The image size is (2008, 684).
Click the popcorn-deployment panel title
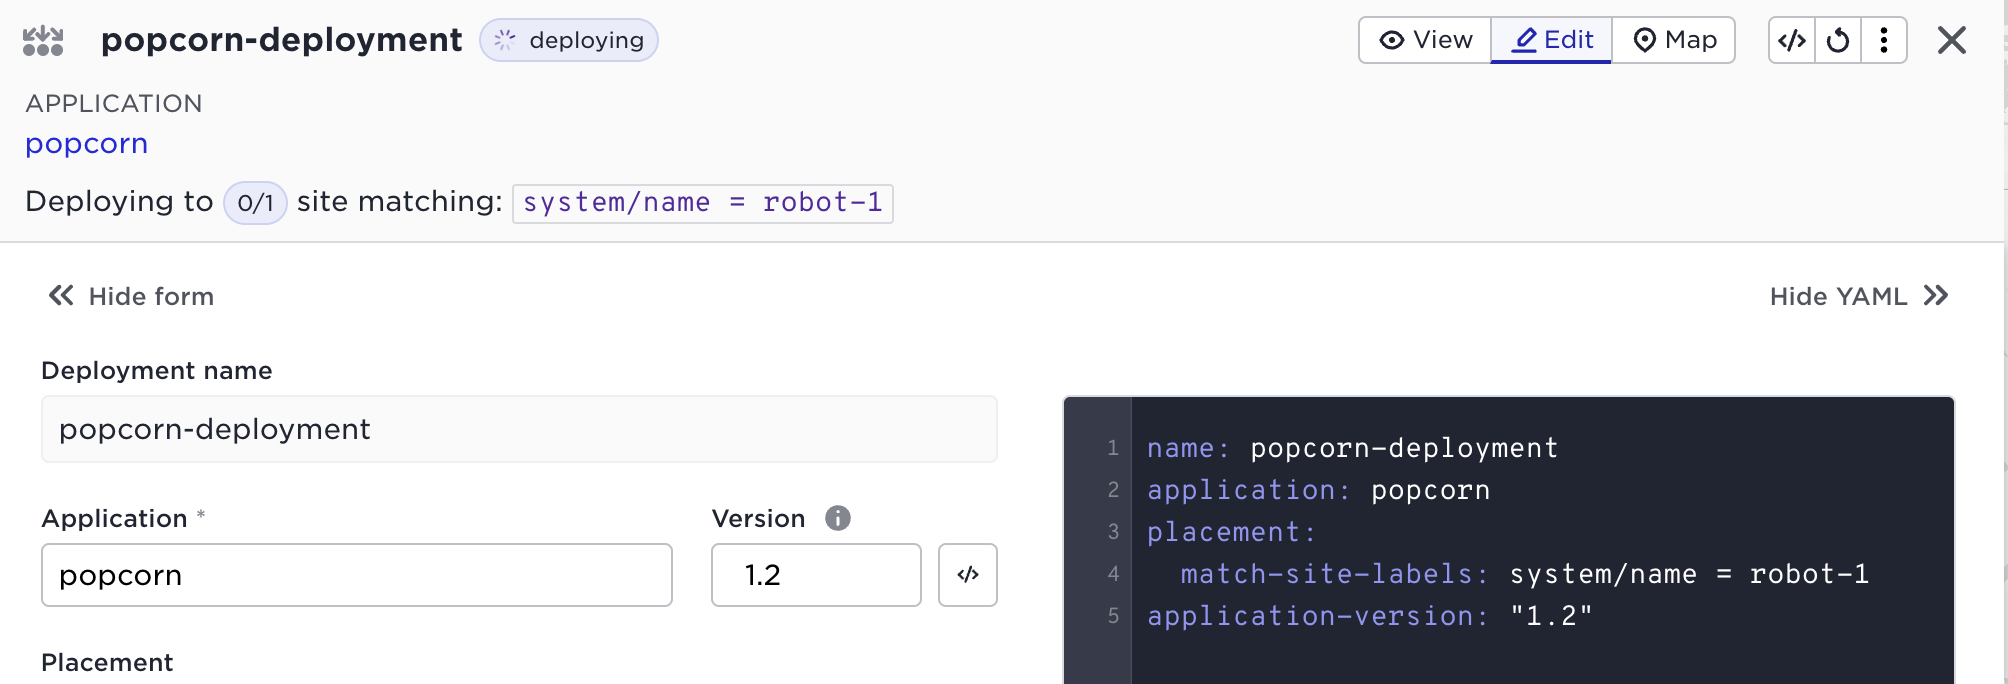(x=282, y=40)
